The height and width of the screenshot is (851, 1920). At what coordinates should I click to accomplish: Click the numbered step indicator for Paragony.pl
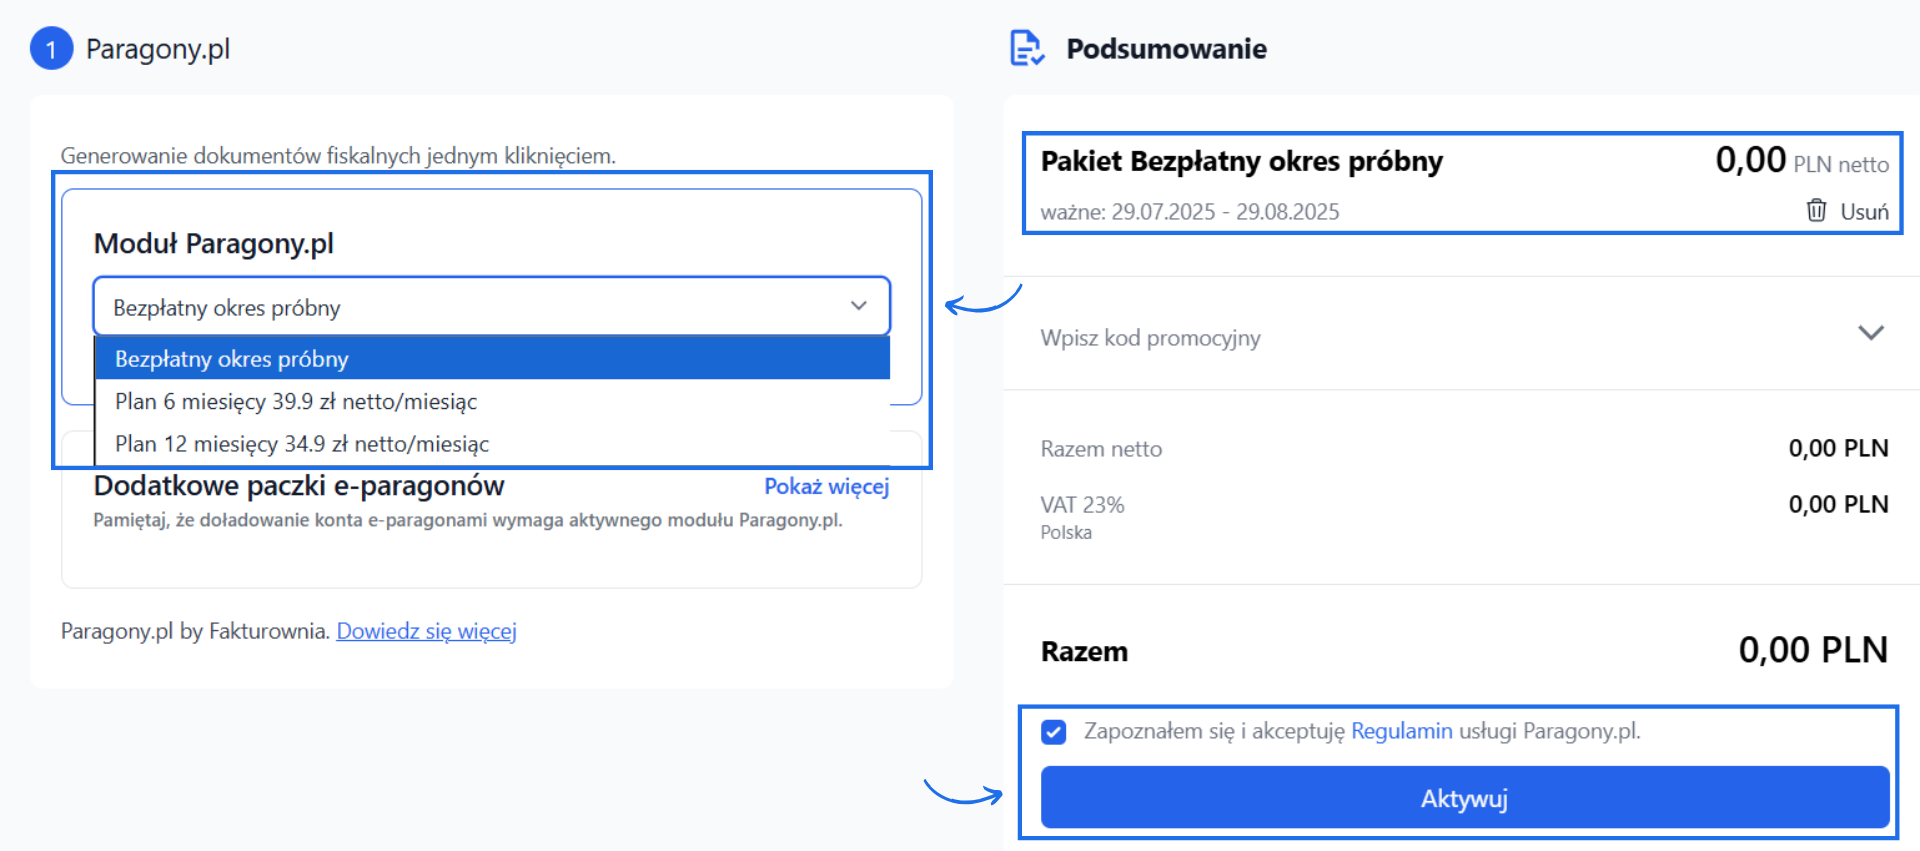pos(51,47)
